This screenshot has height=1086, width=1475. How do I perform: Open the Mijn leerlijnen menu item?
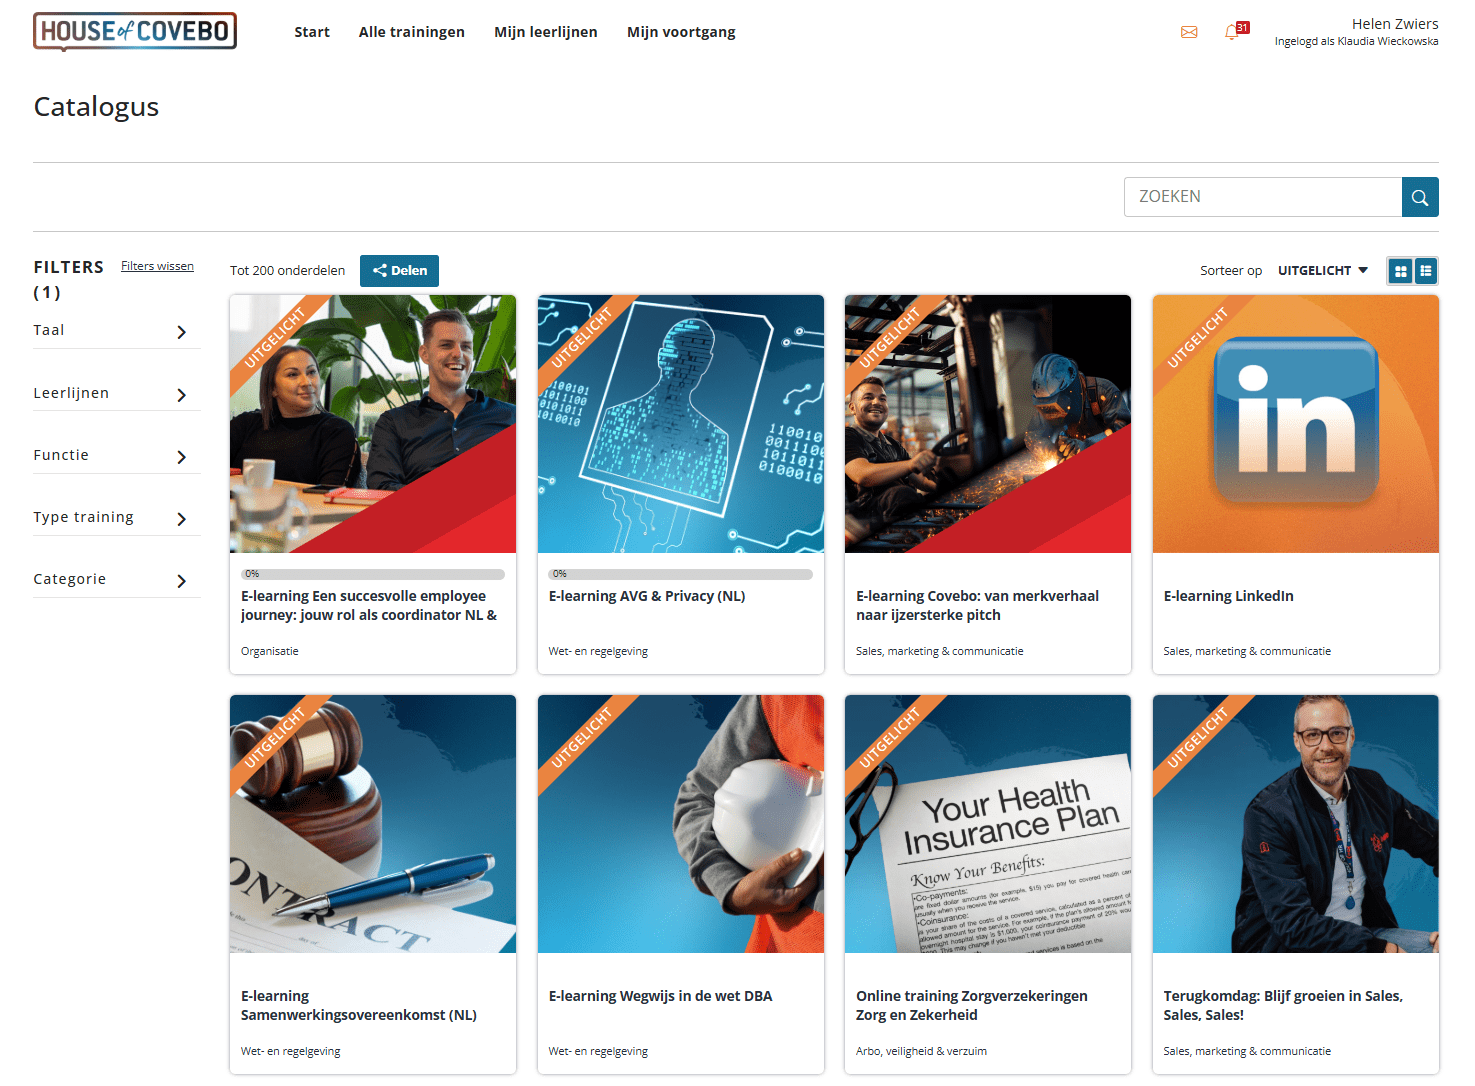[545, 31]
